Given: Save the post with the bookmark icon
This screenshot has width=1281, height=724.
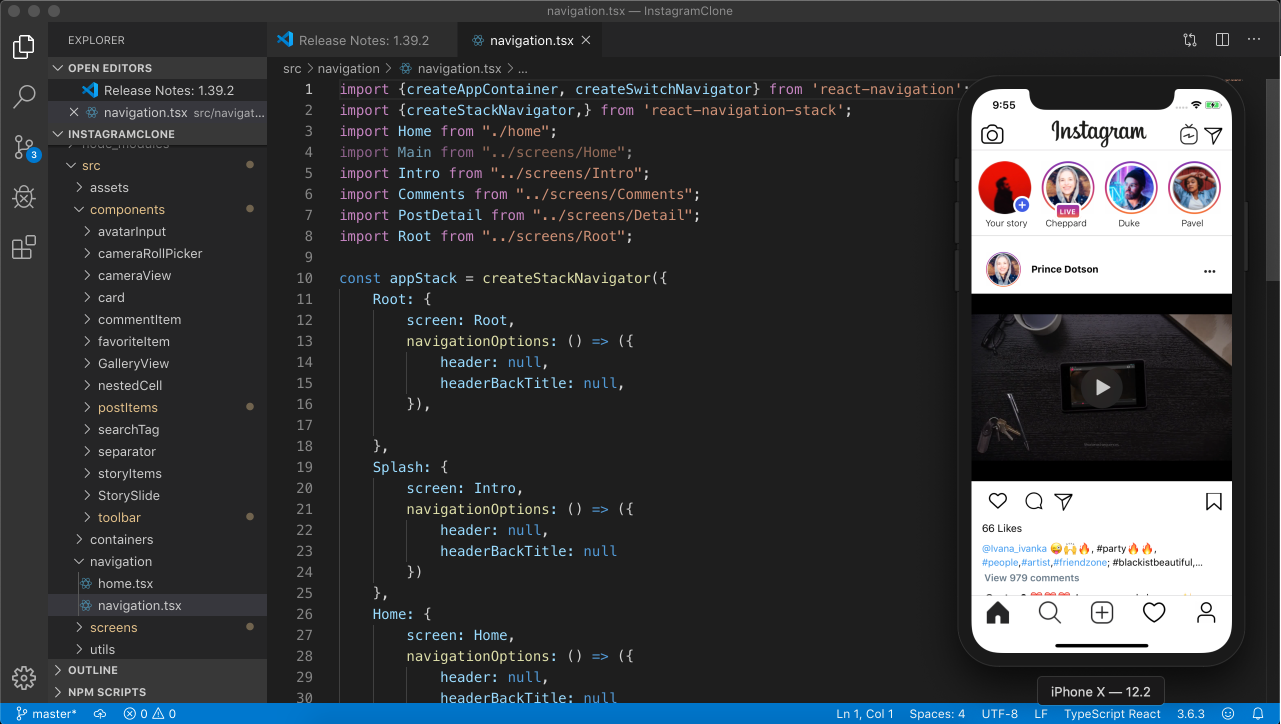Looking at the screenshot, I should point(1213,501).
